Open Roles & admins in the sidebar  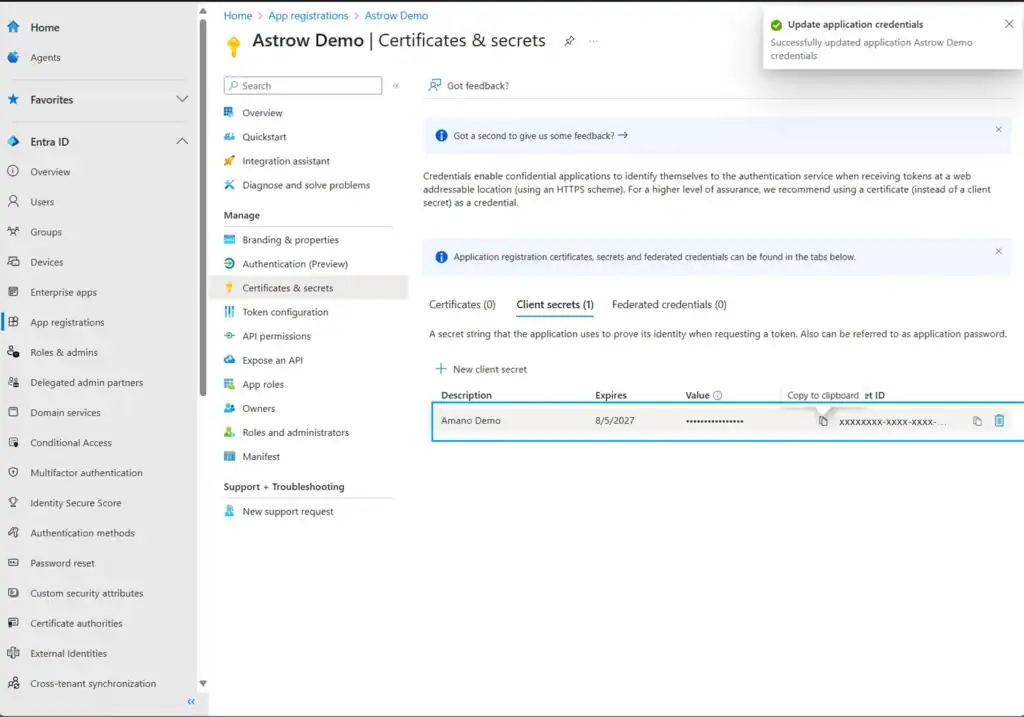(x=63, y=352)
